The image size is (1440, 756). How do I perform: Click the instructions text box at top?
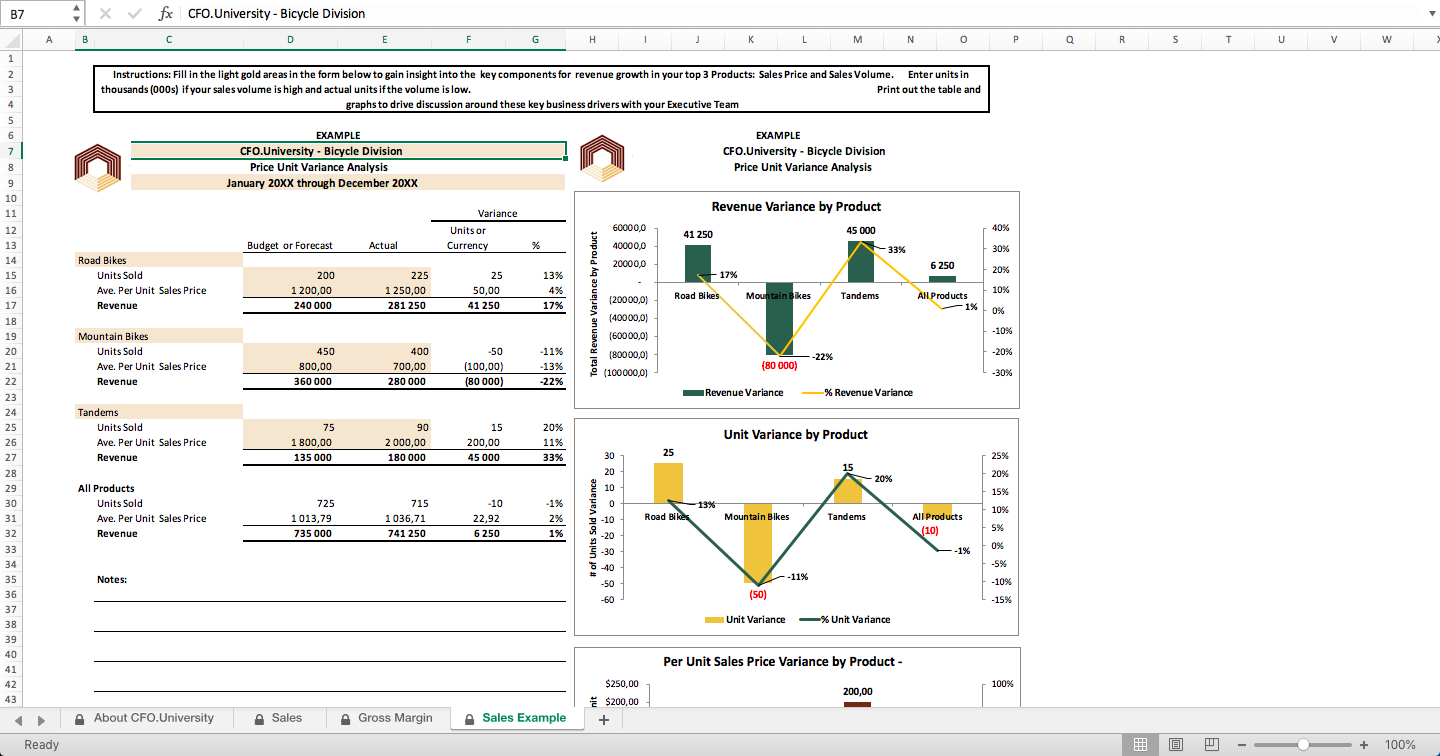(541, 89)
